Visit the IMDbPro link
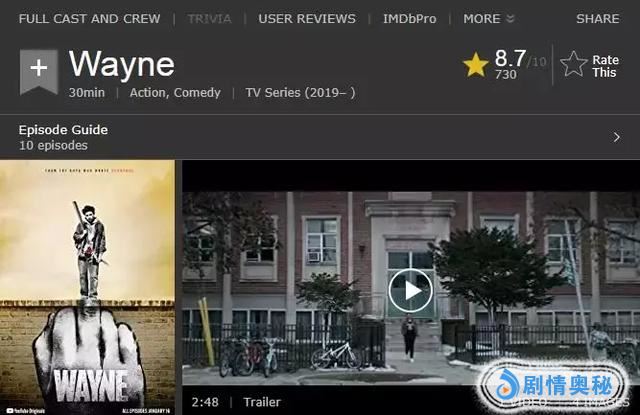The height and width of the screenshot is (415, 640). 409,19
